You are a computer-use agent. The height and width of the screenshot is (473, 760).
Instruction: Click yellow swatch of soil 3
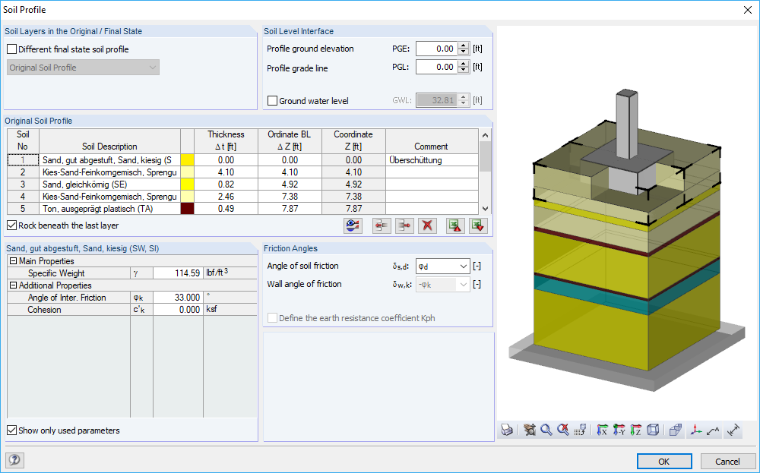(187, 184)
